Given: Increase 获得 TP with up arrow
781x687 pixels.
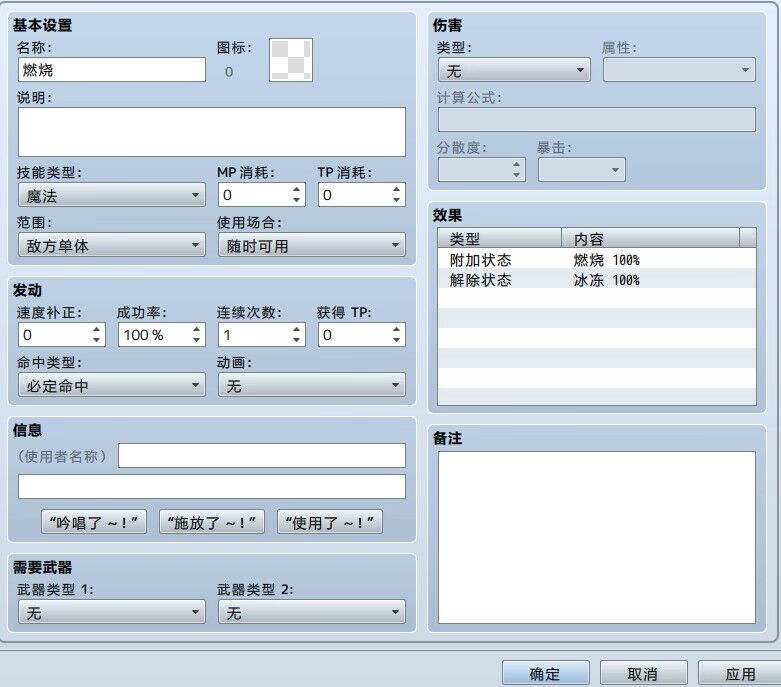Looking at the screenshot, I should point(396,329).
